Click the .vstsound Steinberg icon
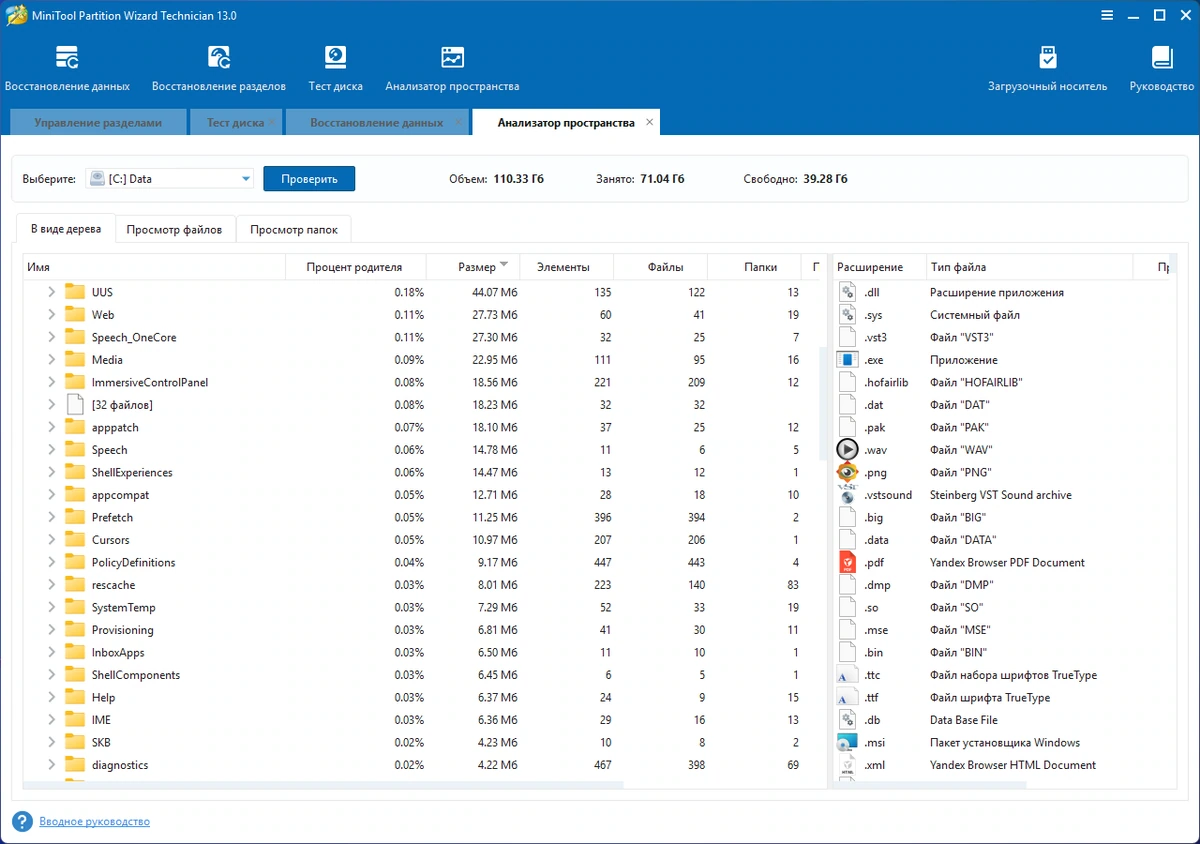The width and height of the screenshot is (1200, 844). pyautogui.click(x=848, y=495)
